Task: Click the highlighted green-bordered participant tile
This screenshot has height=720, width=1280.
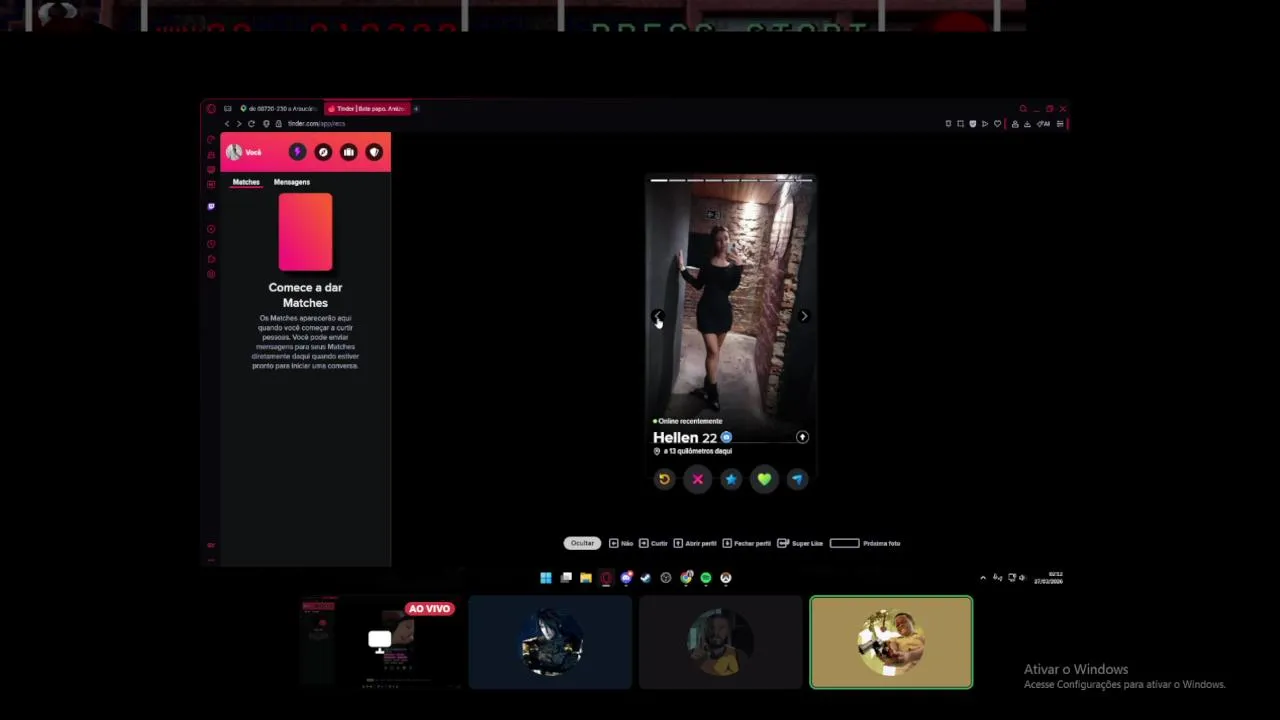Action: pos(891,643)
